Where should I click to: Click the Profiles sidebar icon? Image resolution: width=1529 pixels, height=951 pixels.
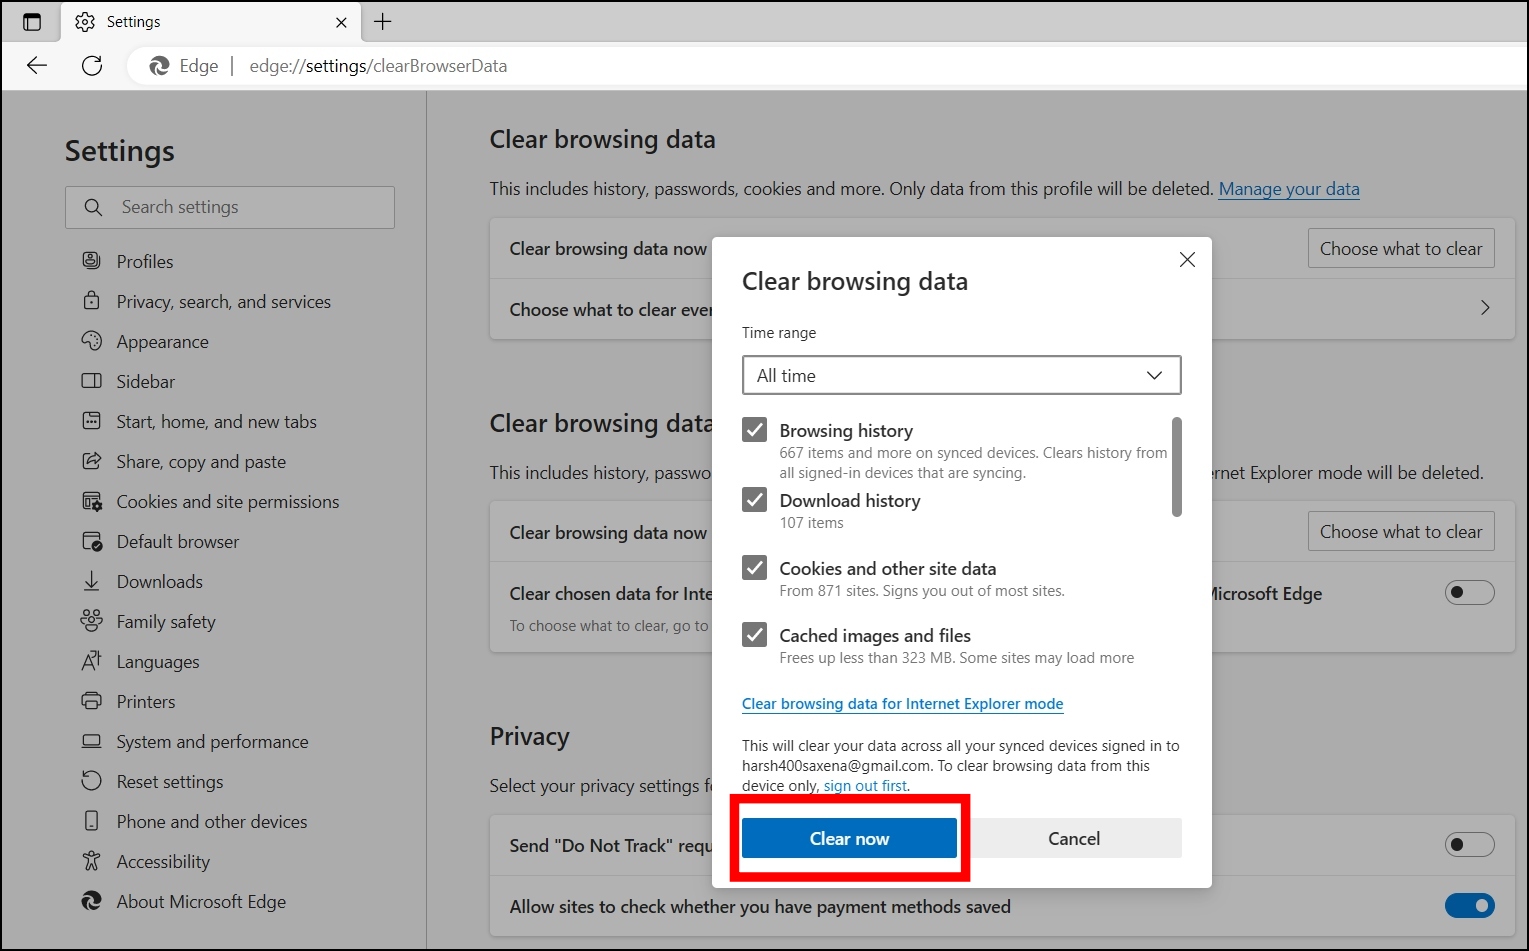click(91, 261)
